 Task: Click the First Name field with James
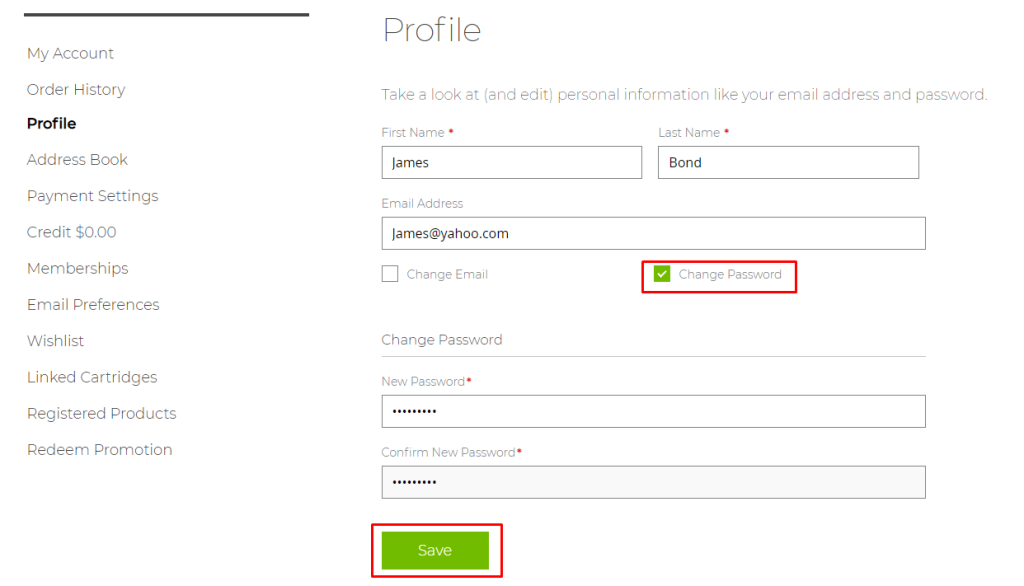click(x=511, y=163)
